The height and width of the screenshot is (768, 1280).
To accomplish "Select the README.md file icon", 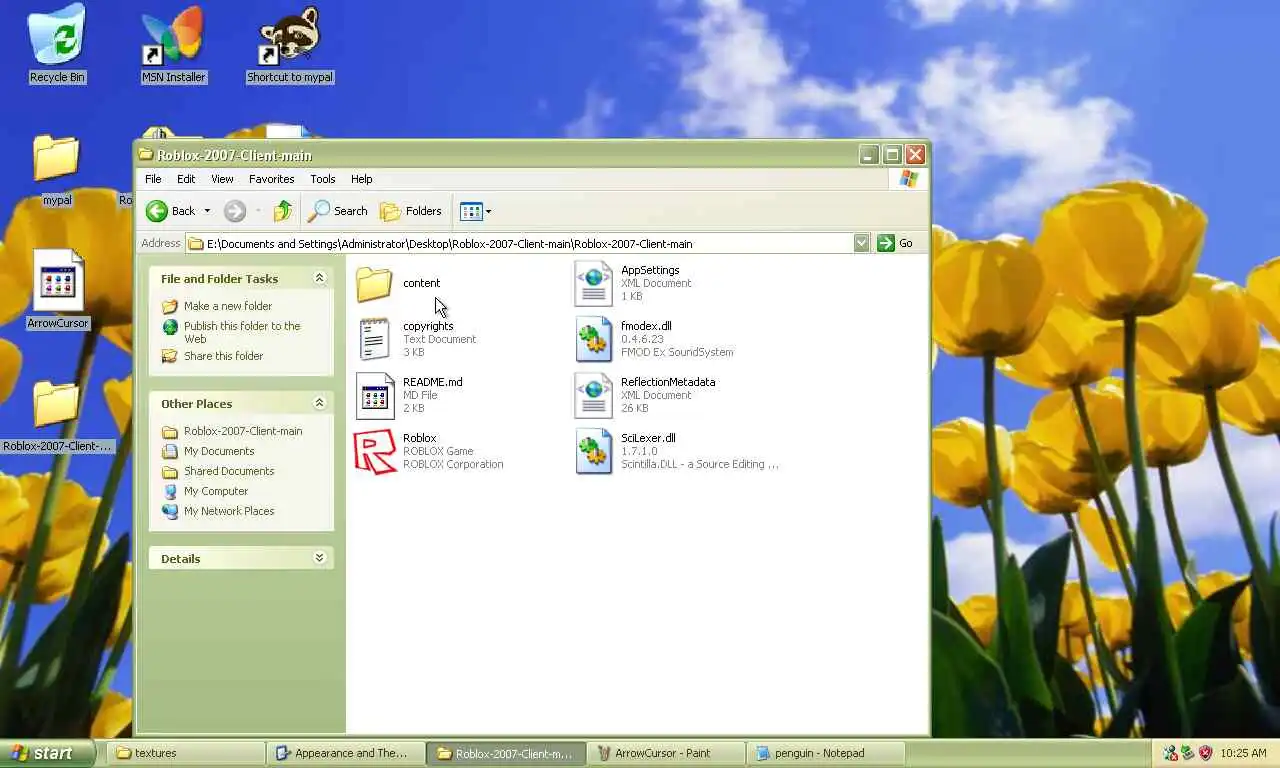I will (x=375, y=396).
